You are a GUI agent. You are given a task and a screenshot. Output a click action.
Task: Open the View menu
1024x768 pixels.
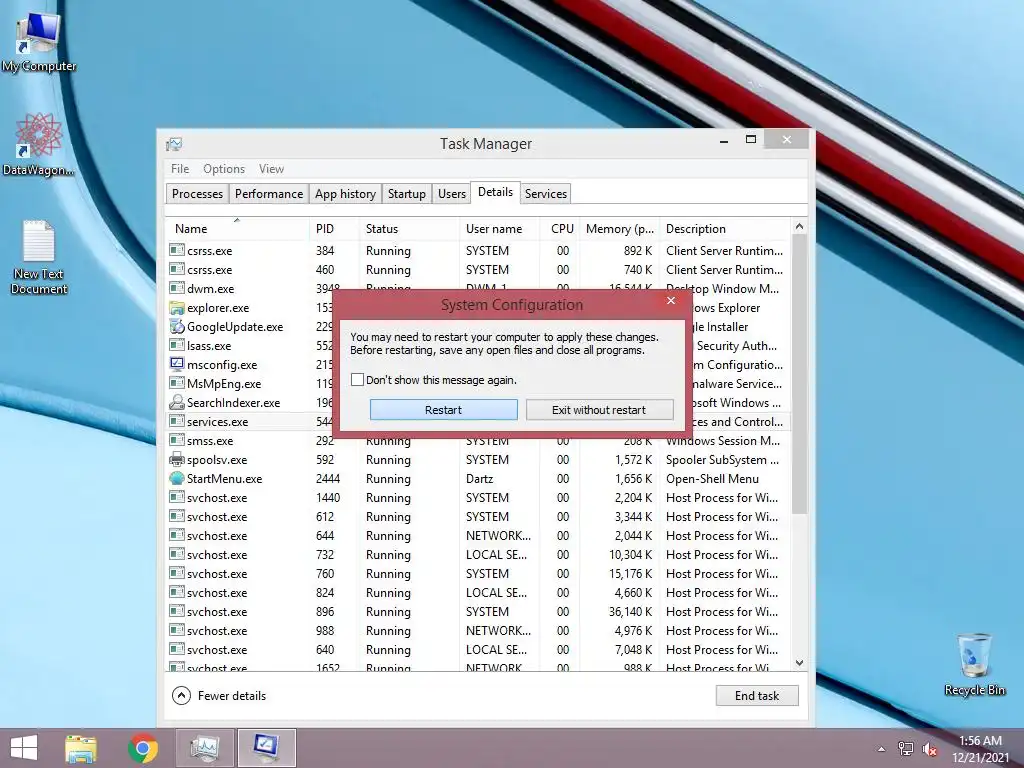point(271,168)
